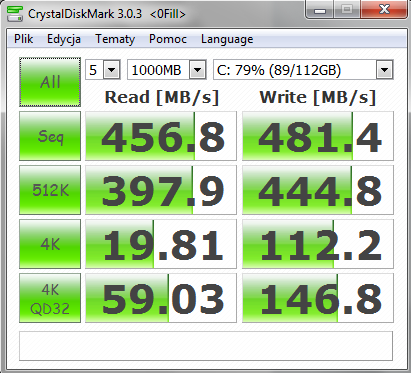This screenshot has height=374, width=412.
Task: Start the 4K benchmark test
Action: [x=50, y=244]
